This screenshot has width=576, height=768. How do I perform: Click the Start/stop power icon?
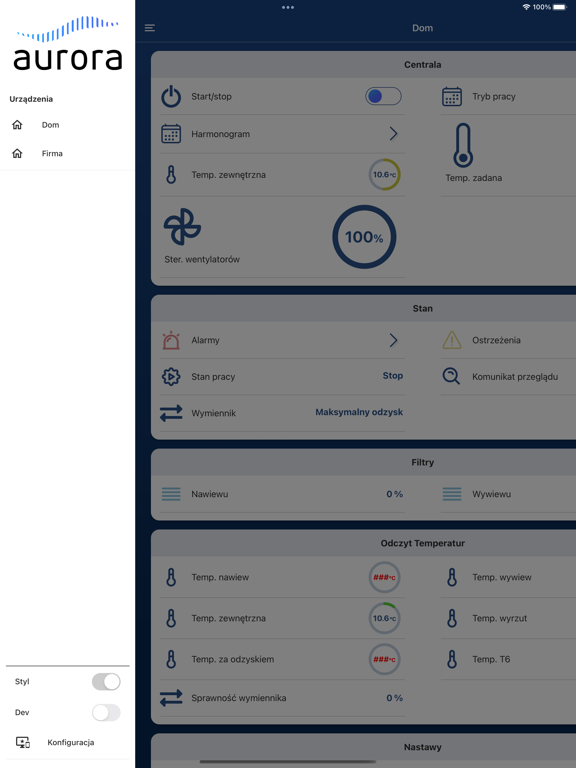coord(171,96)
